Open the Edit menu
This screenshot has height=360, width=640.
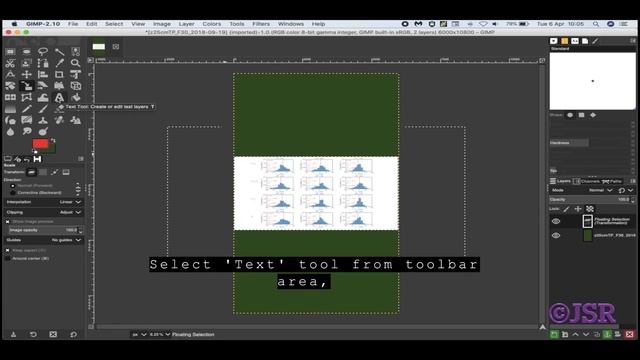pyautogui.click(x=91, y=24)
